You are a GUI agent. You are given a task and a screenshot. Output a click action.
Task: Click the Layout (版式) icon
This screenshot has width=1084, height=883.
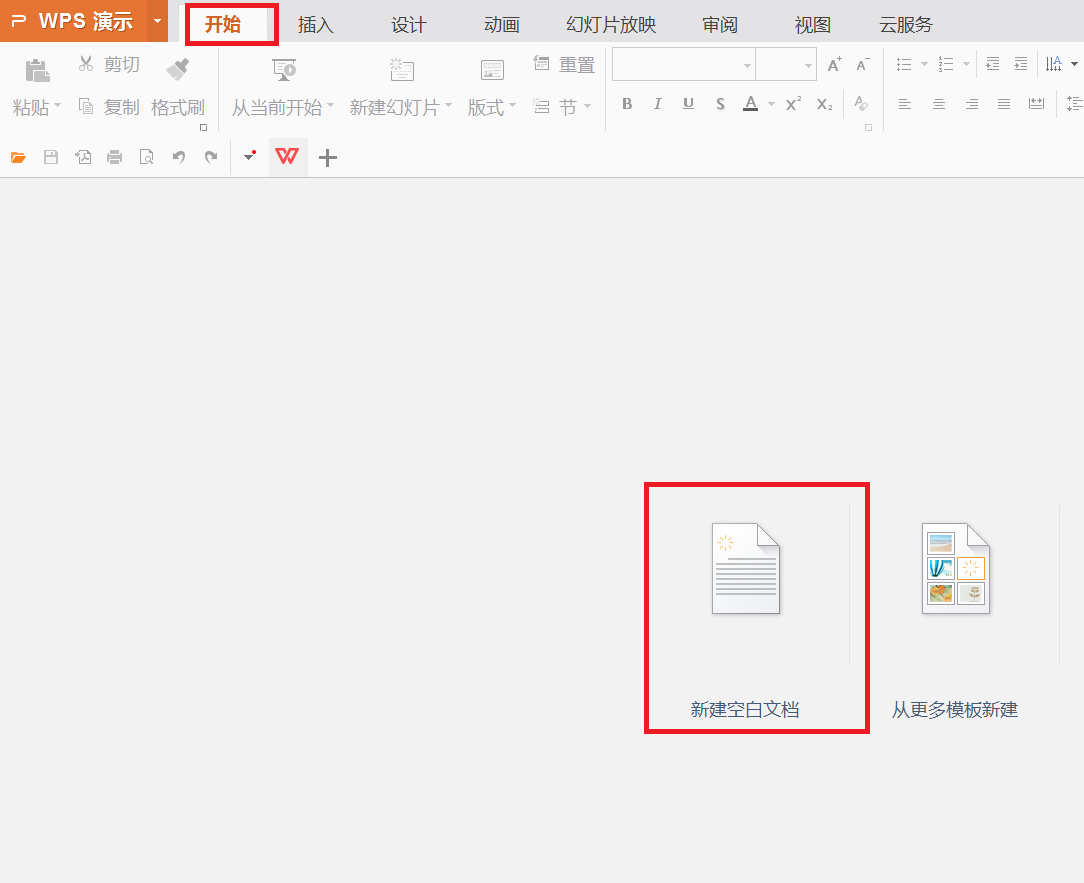tap(492, 70)
